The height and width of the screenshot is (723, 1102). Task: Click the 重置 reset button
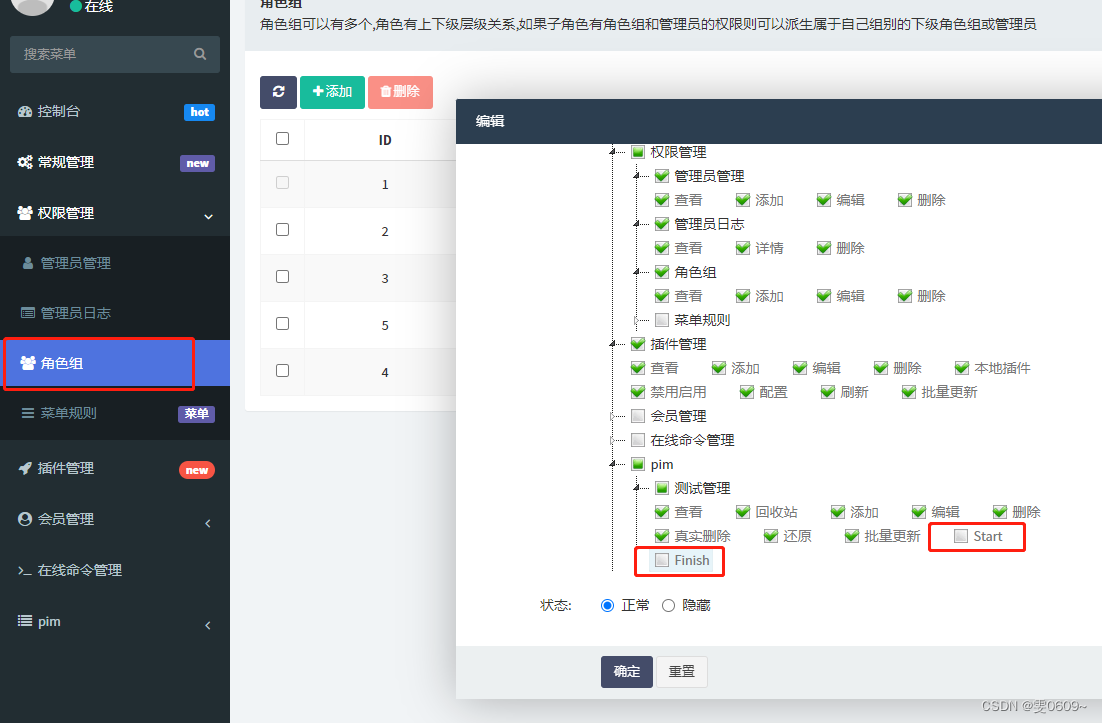682,672
